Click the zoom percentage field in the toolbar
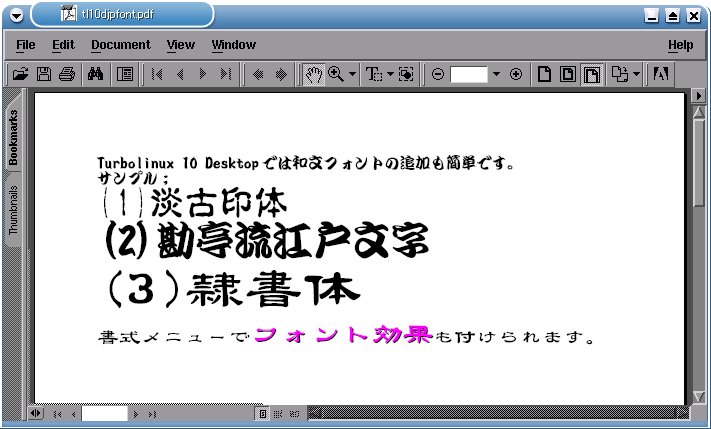This screenshot has height=429, width=711. pyautogui.click(x=469, y=74)
